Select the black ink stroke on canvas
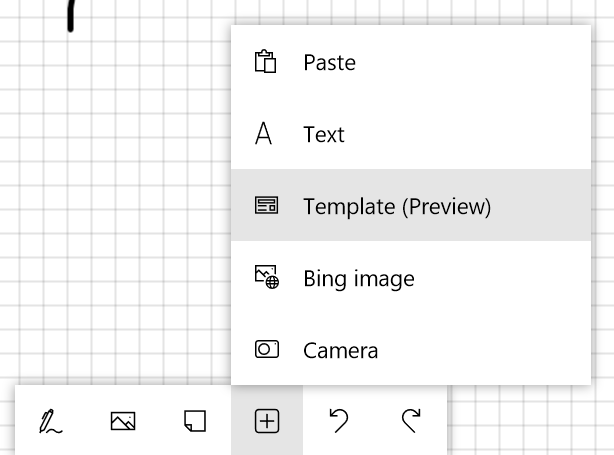Image resolution: width=614 pixels, height=455 pixels. pyautogui.click(x=71, y=14)
